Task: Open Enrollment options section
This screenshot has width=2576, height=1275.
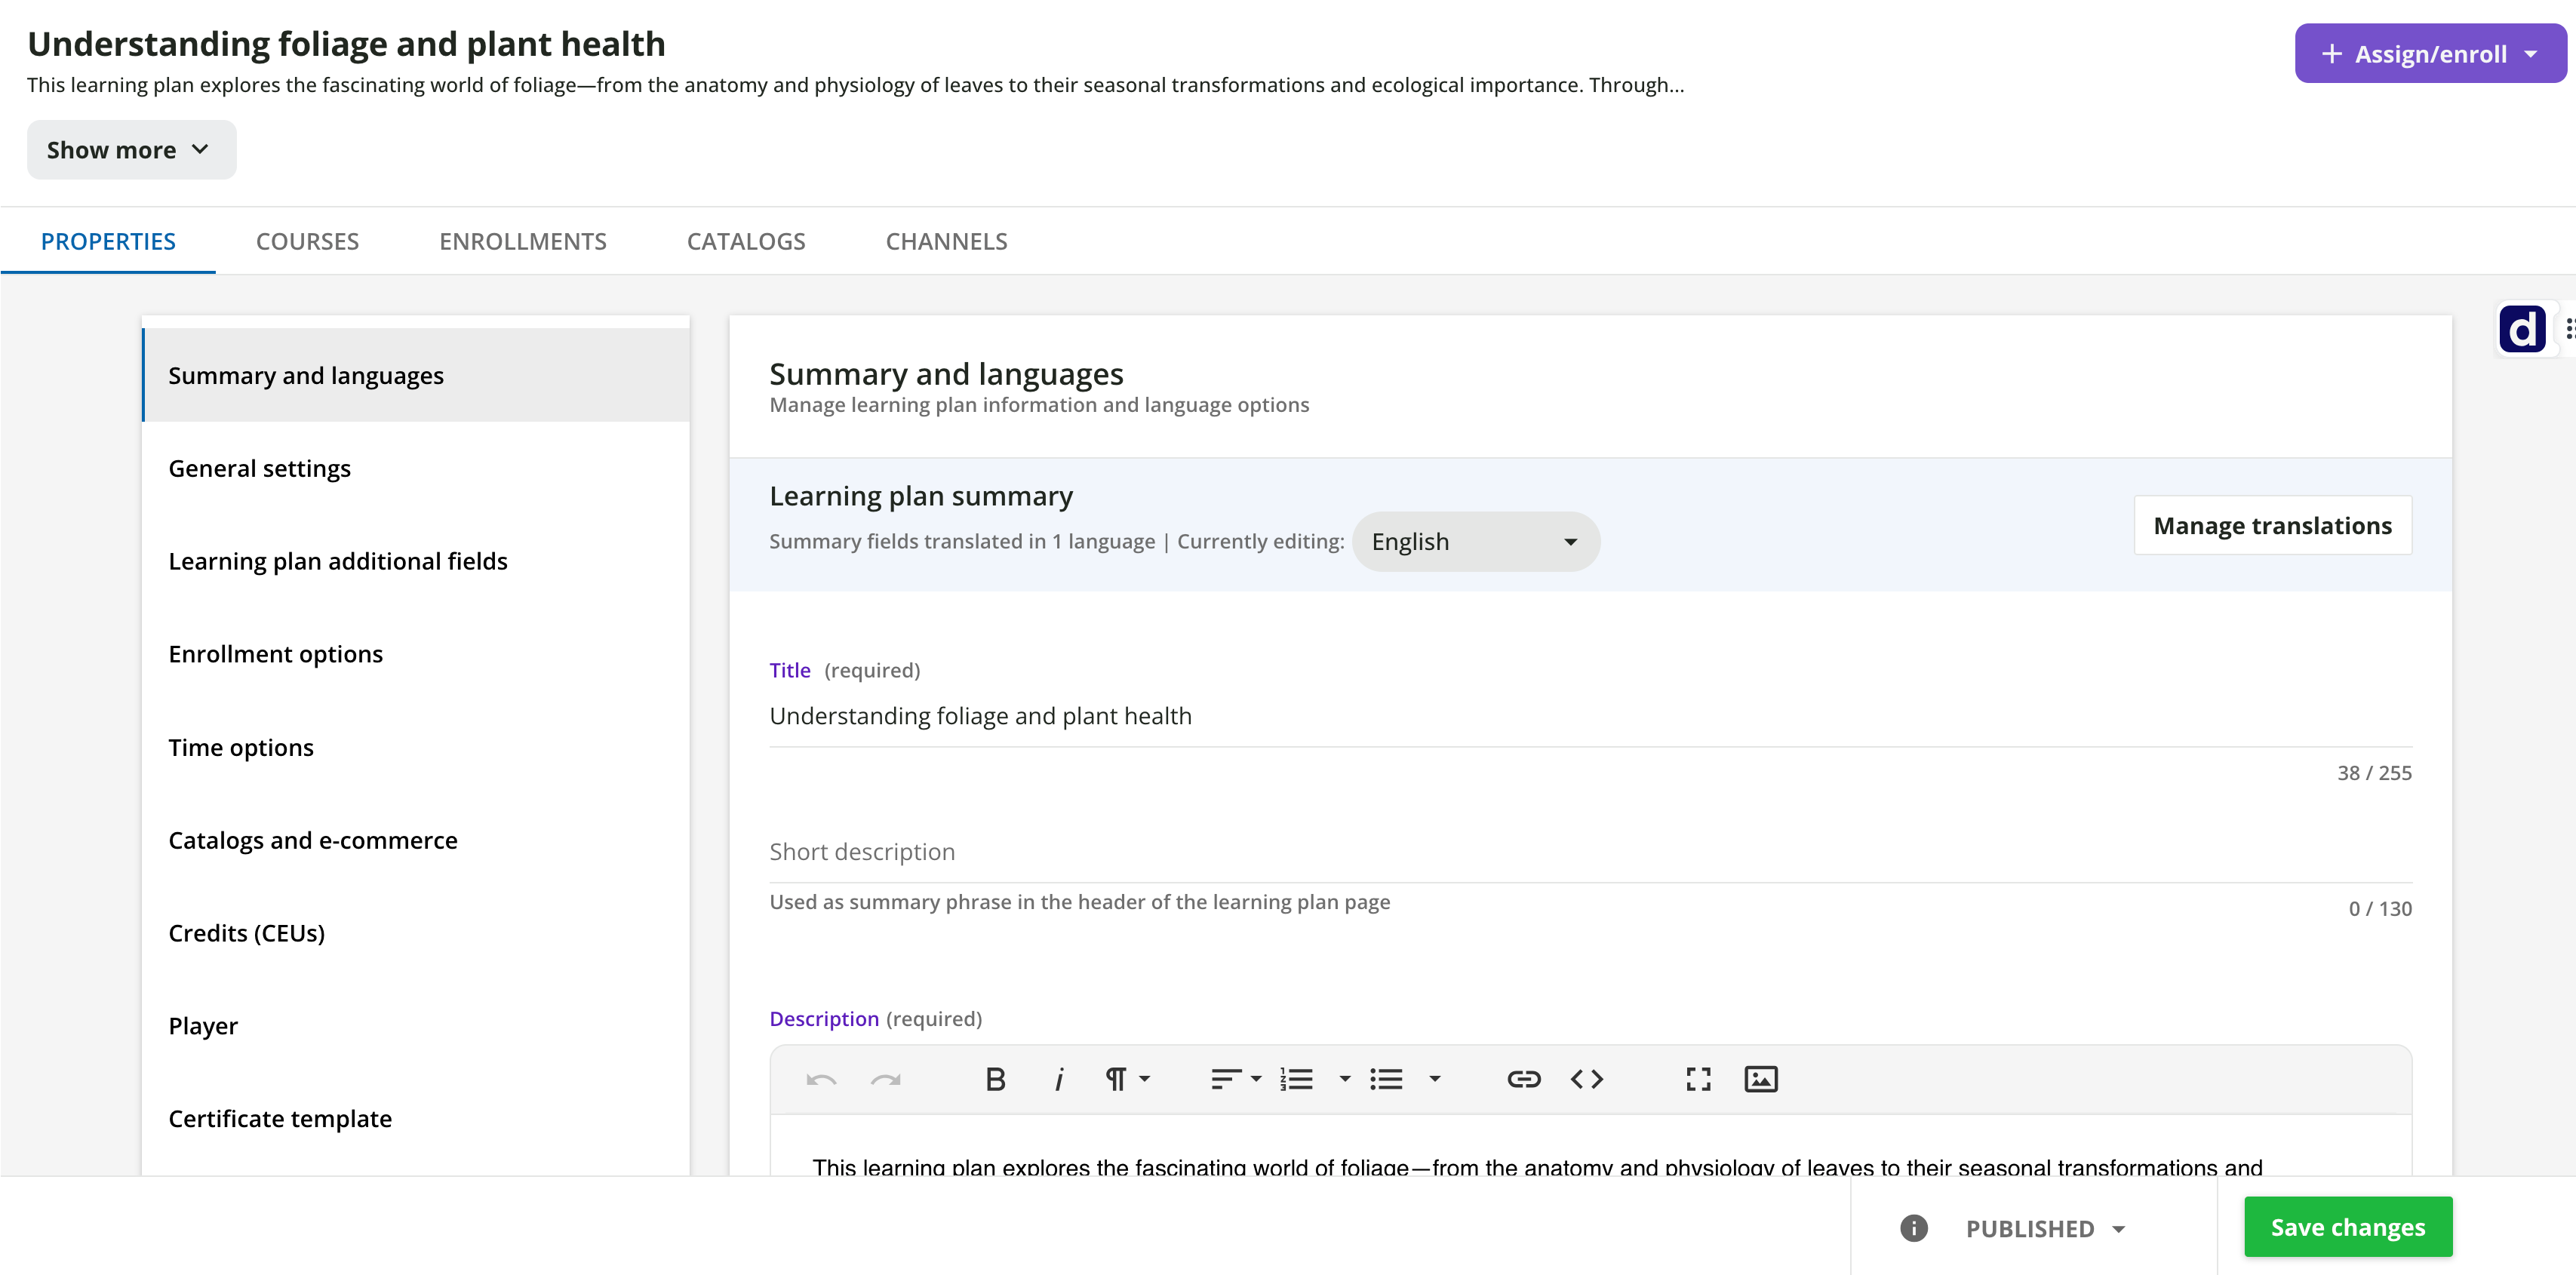Action: [416, 654]
